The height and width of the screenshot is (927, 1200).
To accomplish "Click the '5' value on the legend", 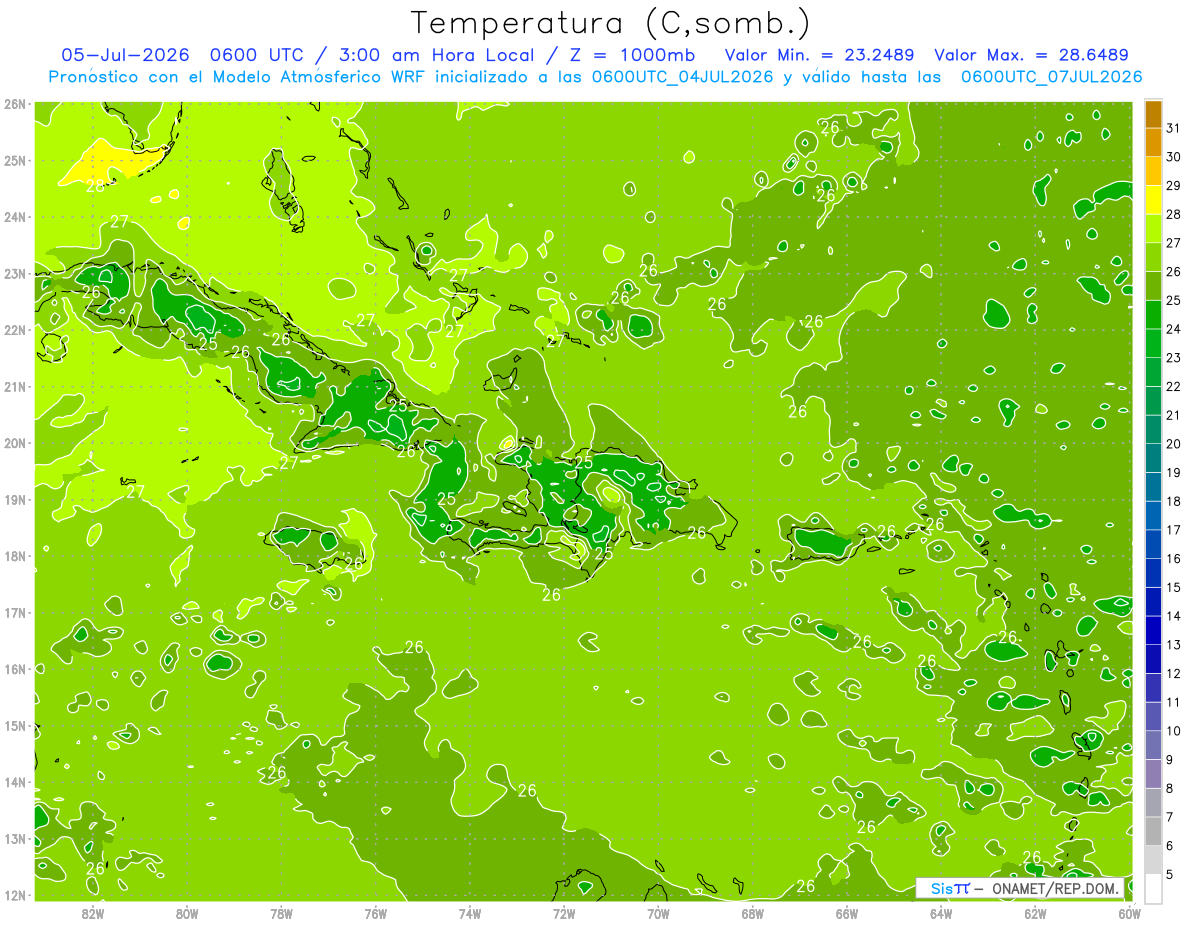I will (1170, 874).
